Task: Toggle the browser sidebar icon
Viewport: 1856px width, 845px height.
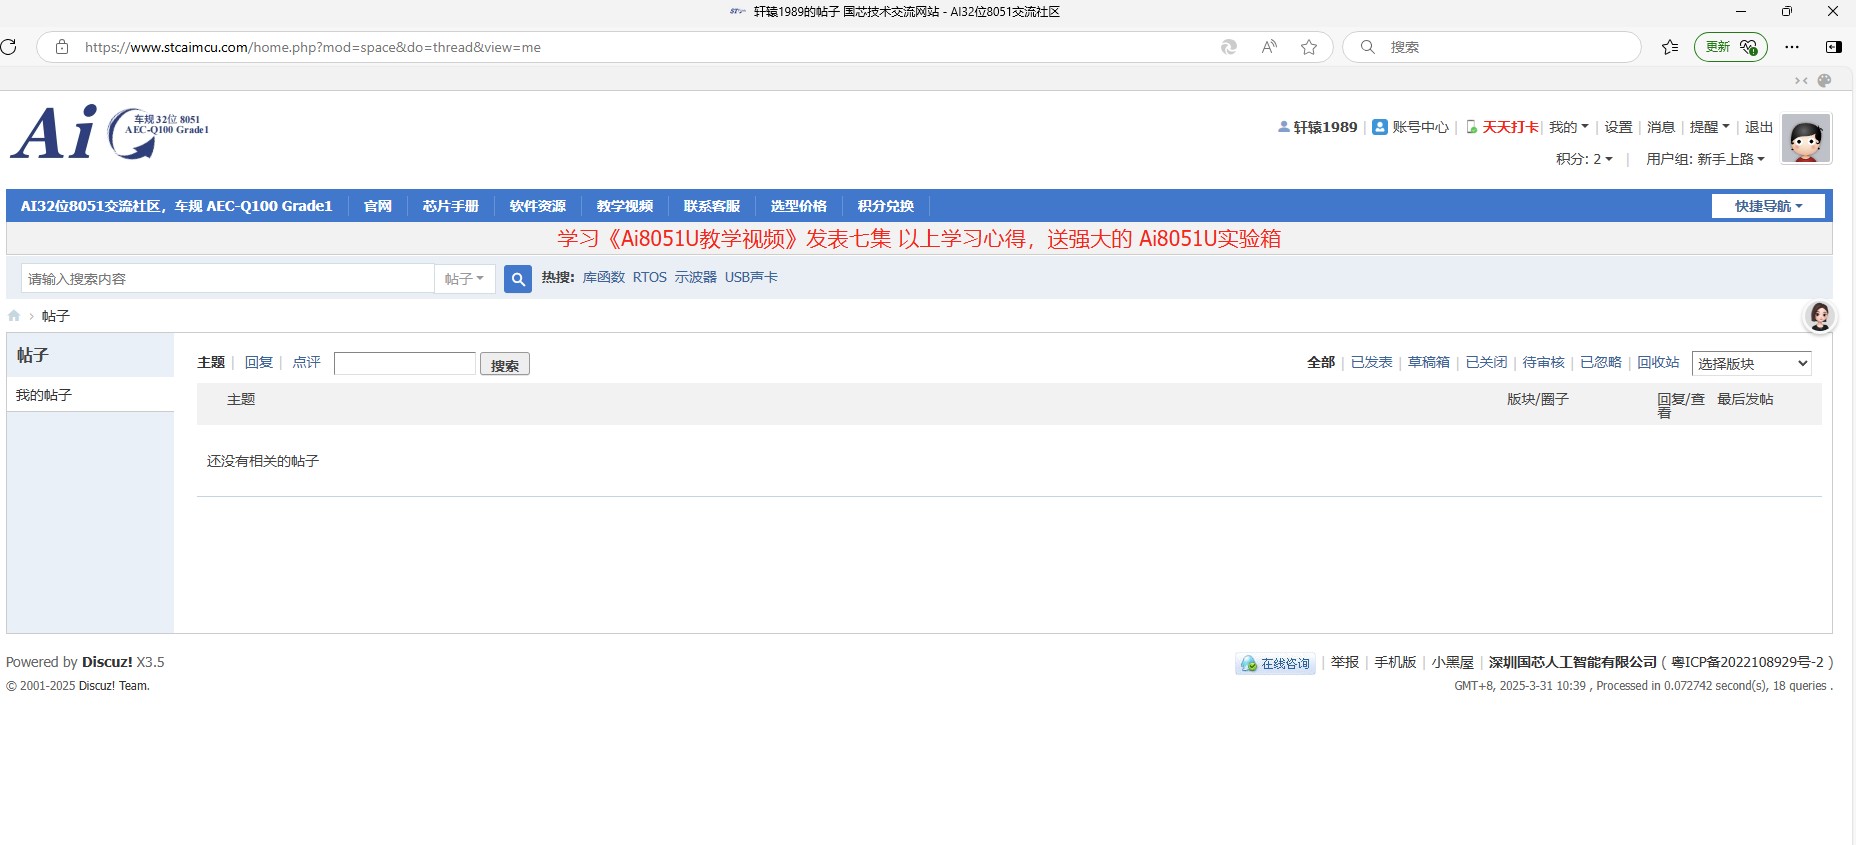Action: click(x=1834, y=47)
